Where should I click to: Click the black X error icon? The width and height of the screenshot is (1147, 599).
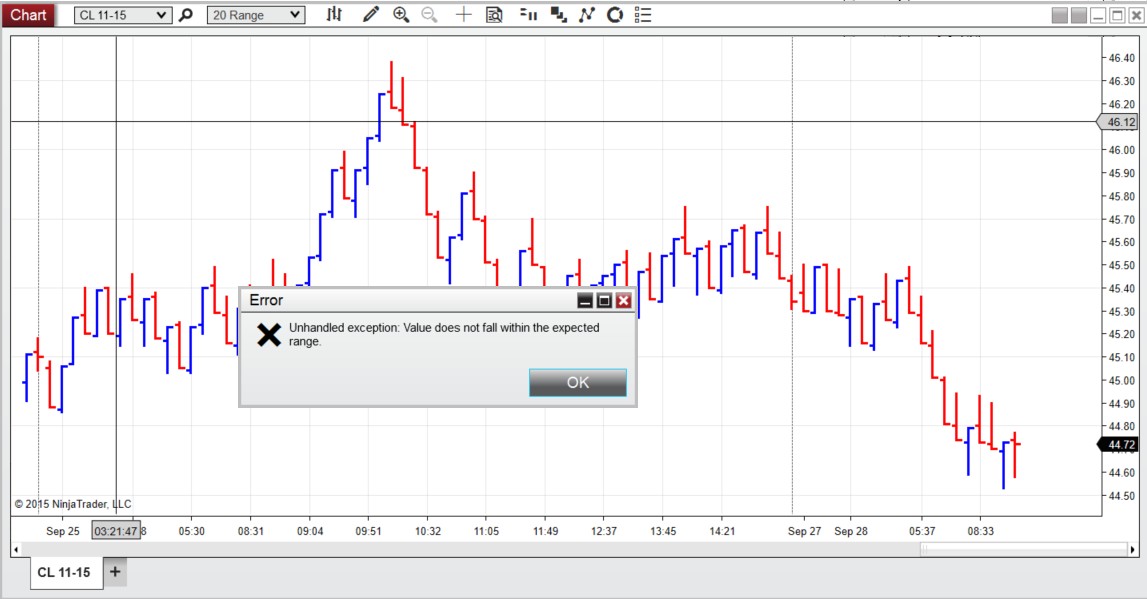[268, 335]
